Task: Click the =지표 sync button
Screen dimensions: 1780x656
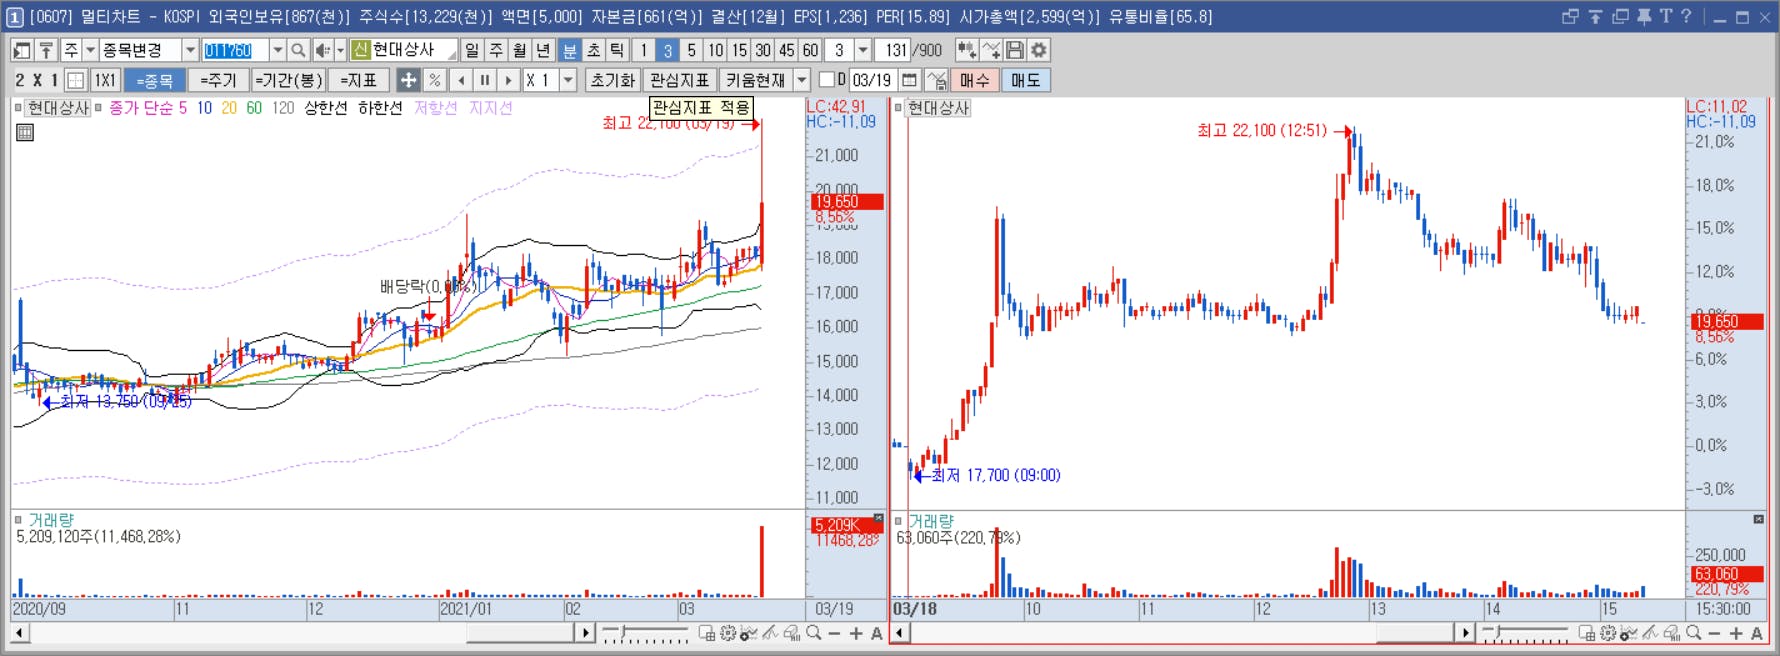Action: pos(359,80)
